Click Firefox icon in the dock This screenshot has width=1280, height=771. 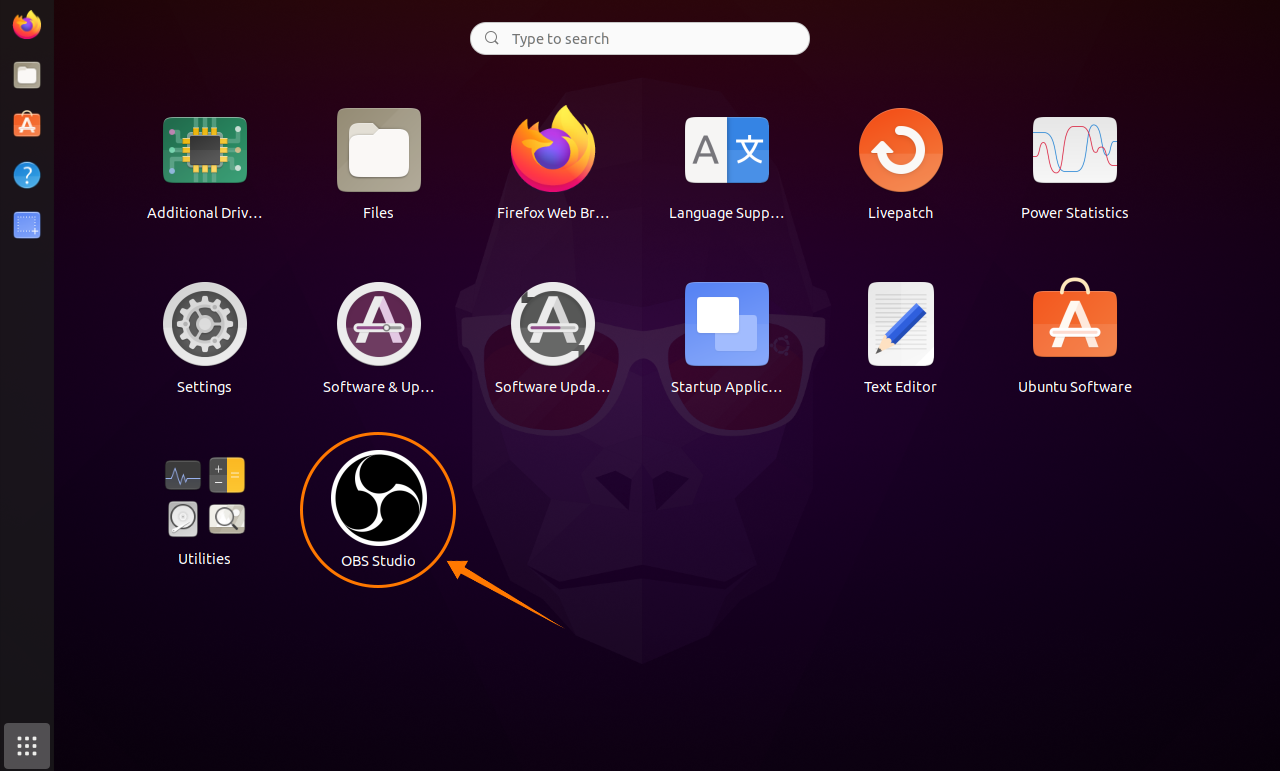pos(27,25)
